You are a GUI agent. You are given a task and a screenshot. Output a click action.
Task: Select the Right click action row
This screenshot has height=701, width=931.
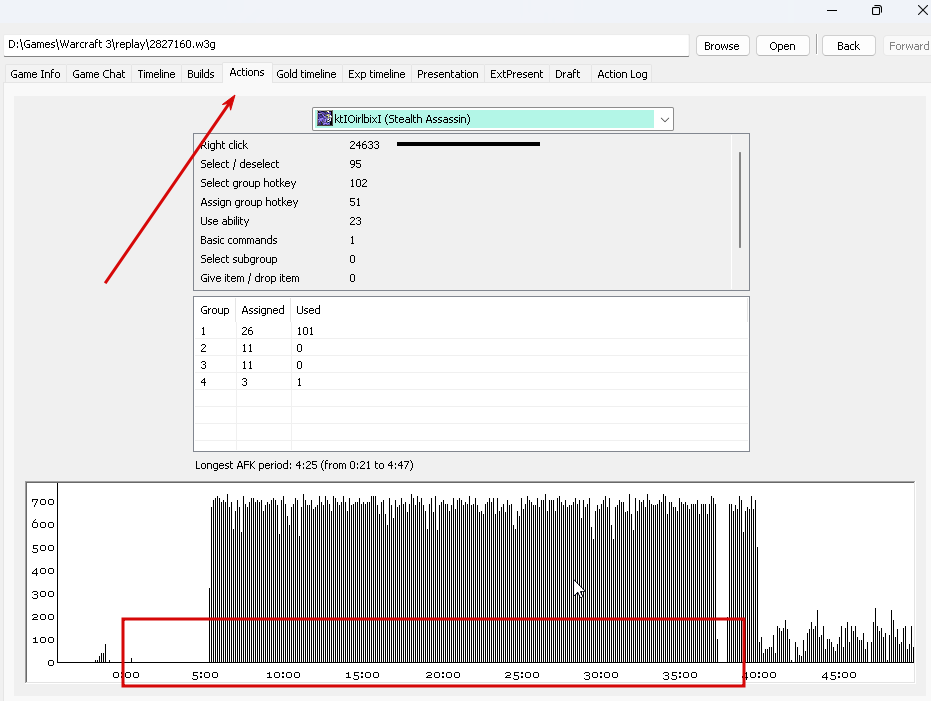[463, 145]
